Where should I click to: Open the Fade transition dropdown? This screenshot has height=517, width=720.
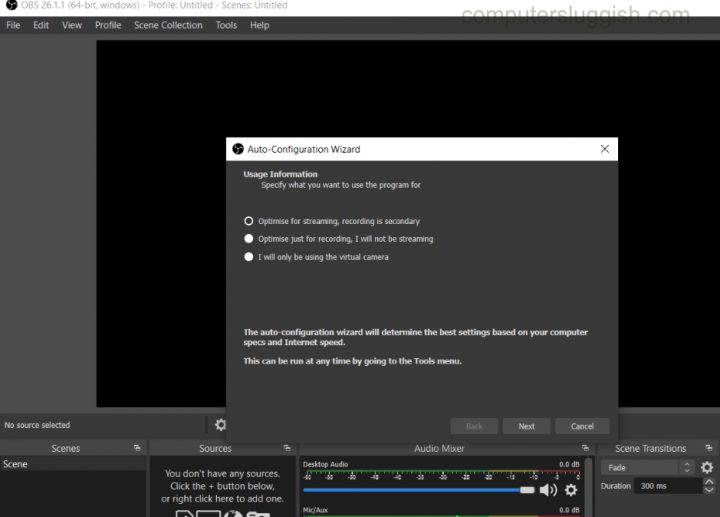point(648,467)
